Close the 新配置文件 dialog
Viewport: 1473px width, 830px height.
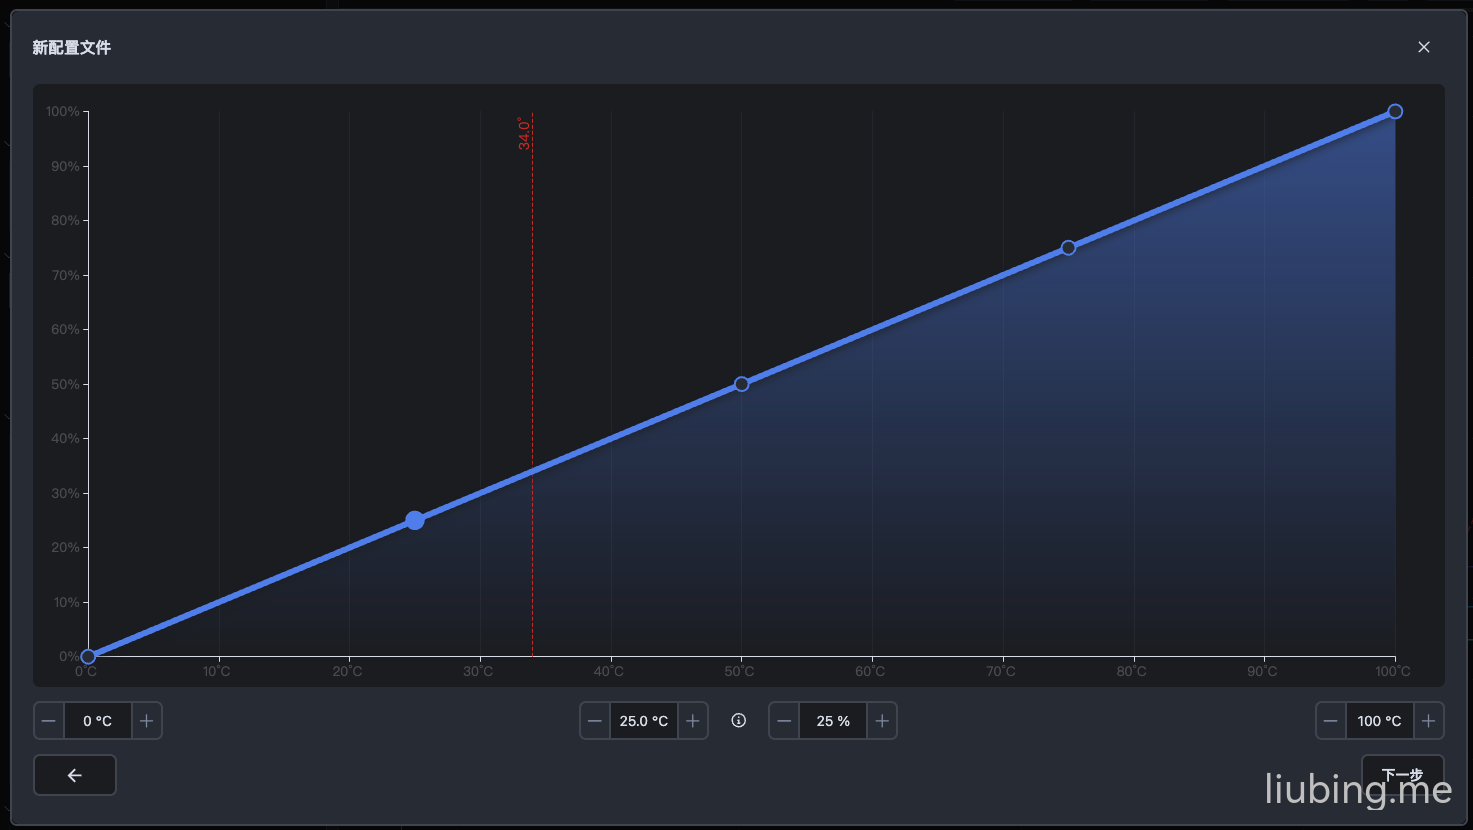click(x=1424, y=47)
